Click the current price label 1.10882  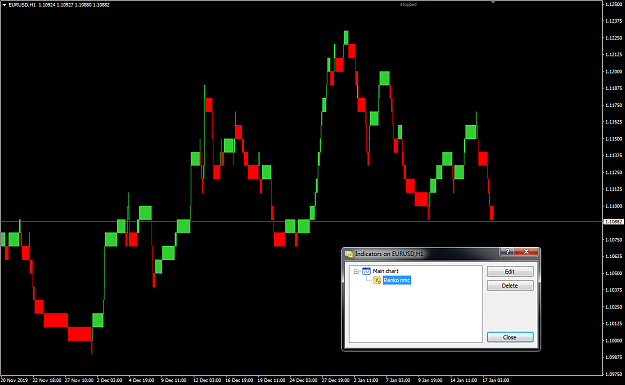pyautogui.click(x=614, y=222)
